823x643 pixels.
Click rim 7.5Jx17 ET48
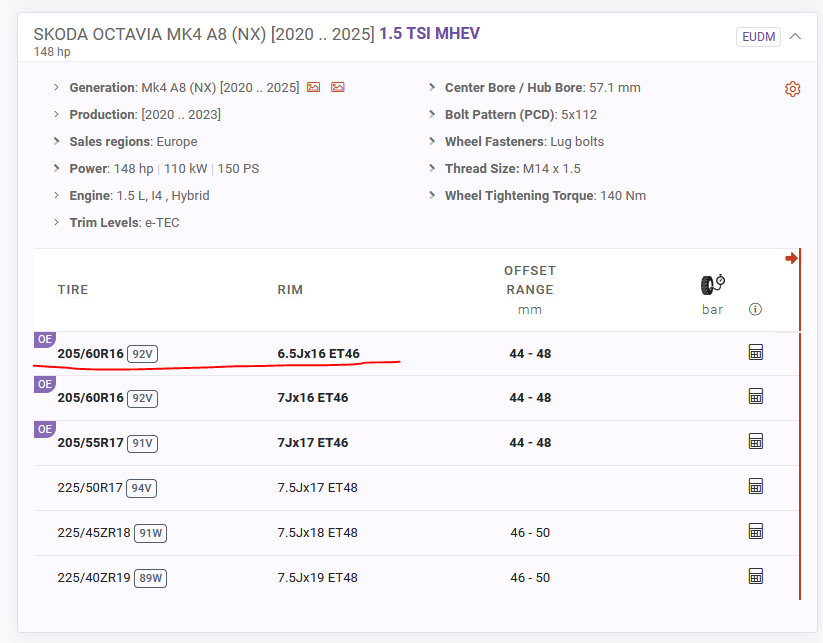click(x=318, y=488)
